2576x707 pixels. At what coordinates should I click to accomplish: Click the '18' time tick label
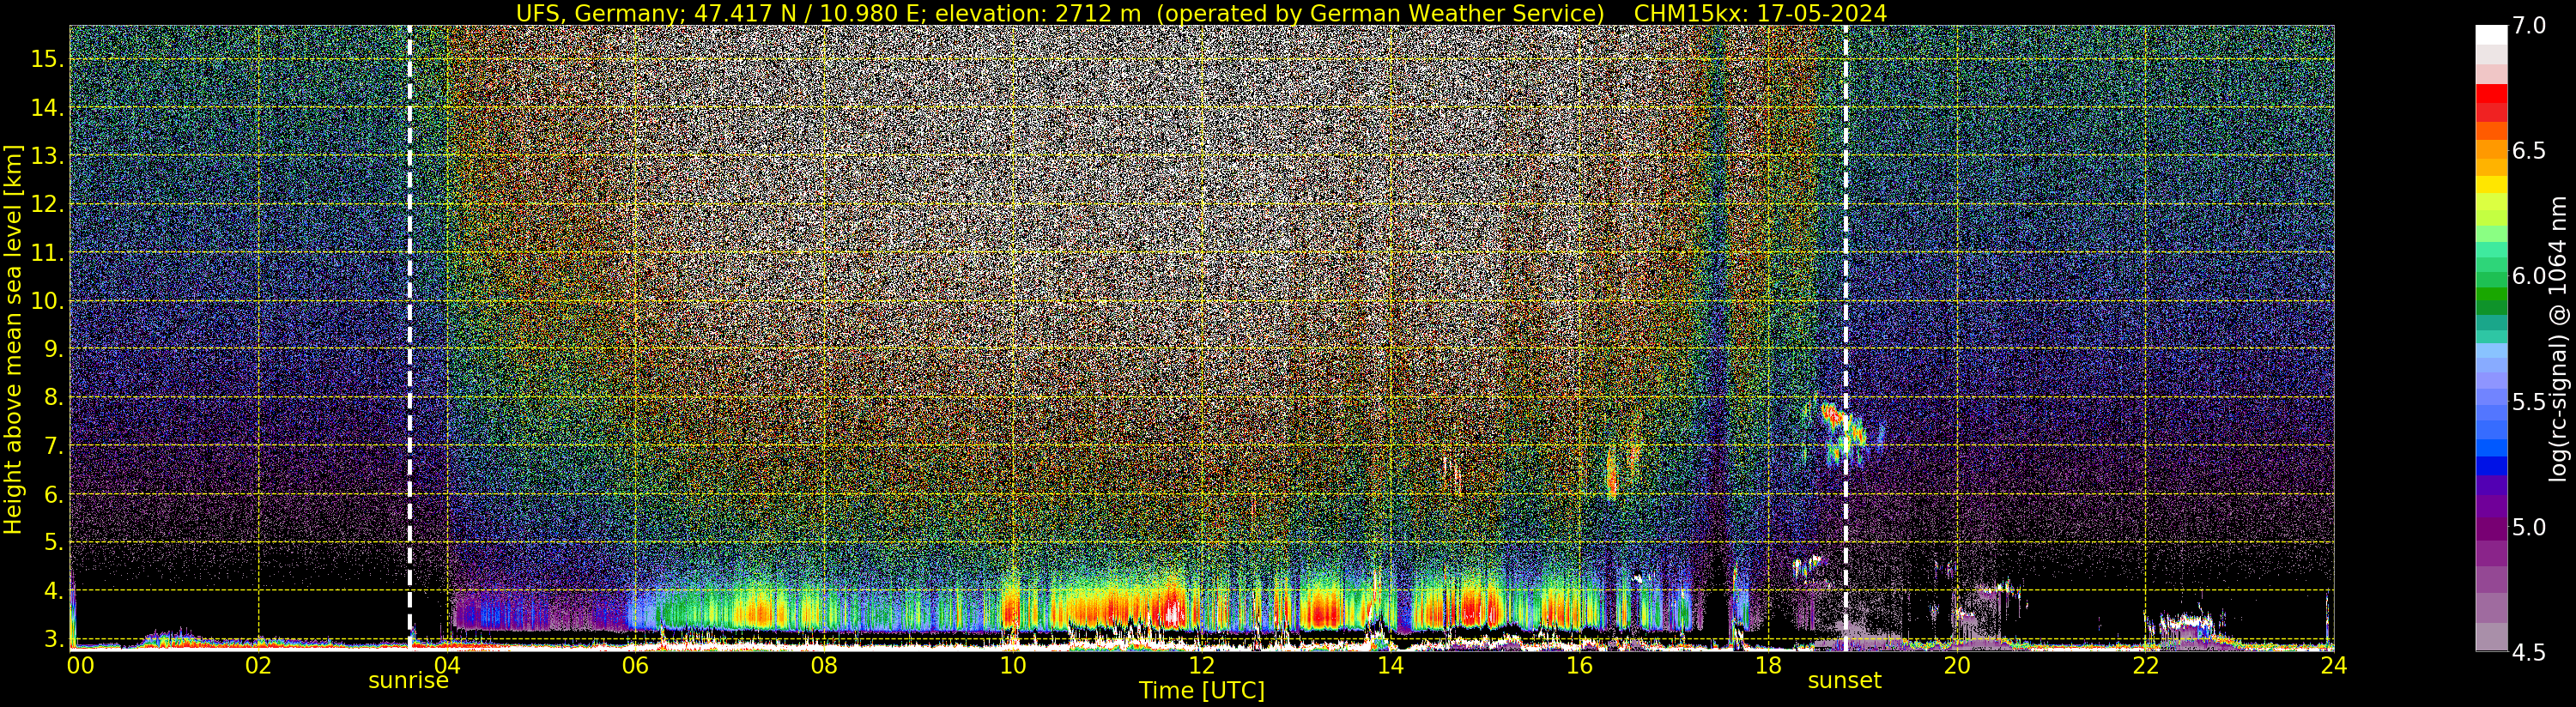coord(1768,665)
